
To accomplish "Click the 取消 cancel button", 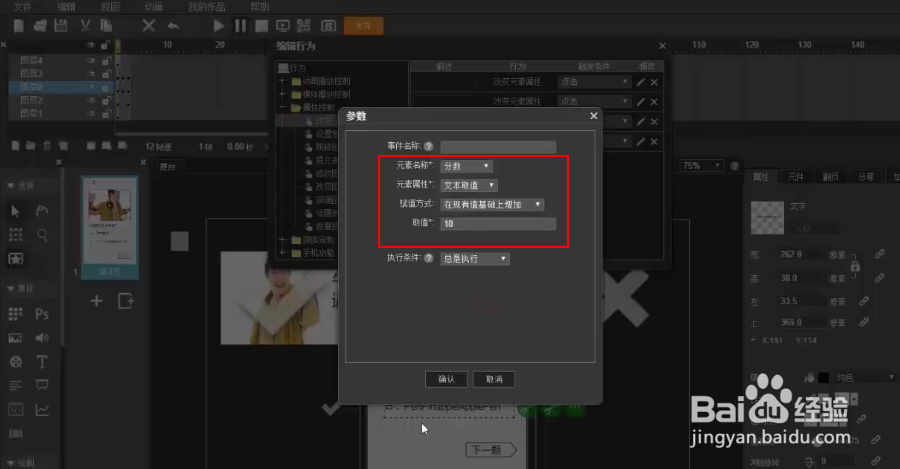I will tap(494, 379).
